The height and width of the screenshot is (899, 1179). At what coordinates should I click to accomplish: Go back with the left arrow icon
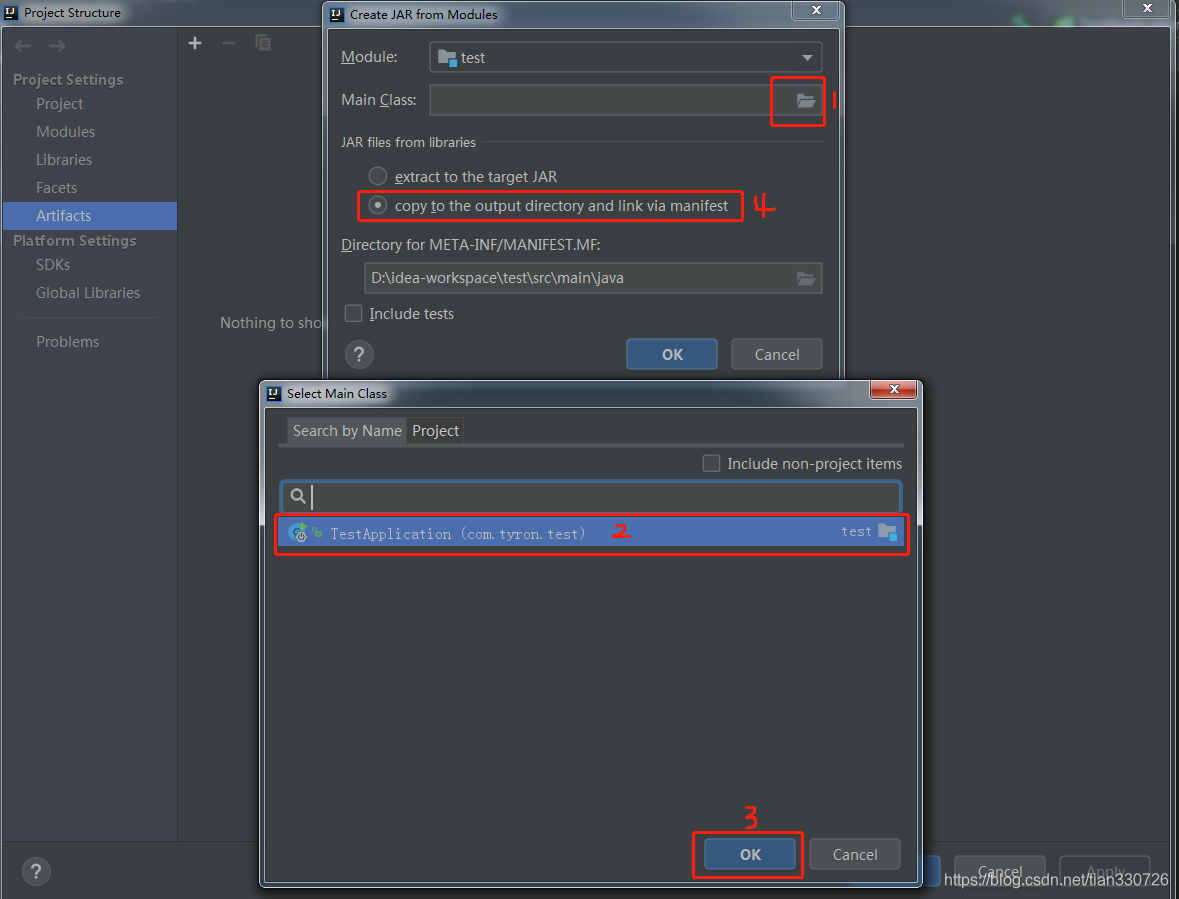tap(23, 47)
